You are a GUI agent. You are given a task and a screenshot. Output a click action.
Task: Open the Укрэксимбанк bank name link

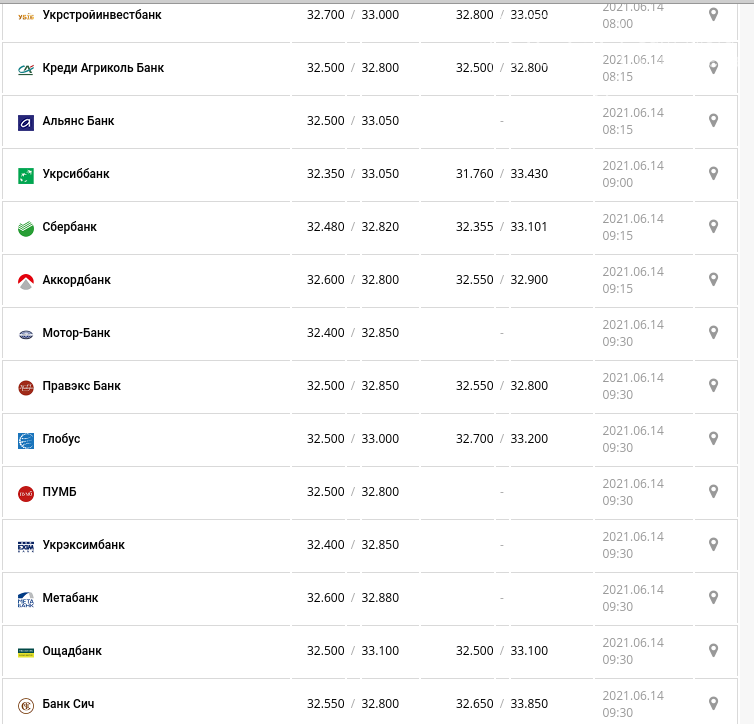[x=83, y=545]
